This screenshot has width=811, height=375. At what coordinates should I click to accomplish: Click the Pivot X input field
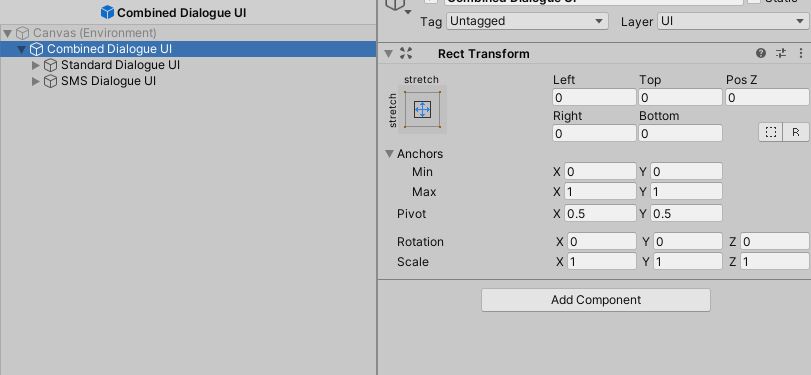tap(600, 214)
